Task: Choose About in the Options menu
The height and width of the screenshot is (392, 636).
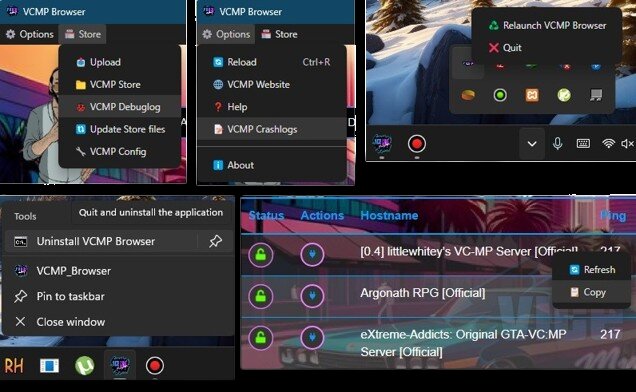Action: click(x=271, y=165)
